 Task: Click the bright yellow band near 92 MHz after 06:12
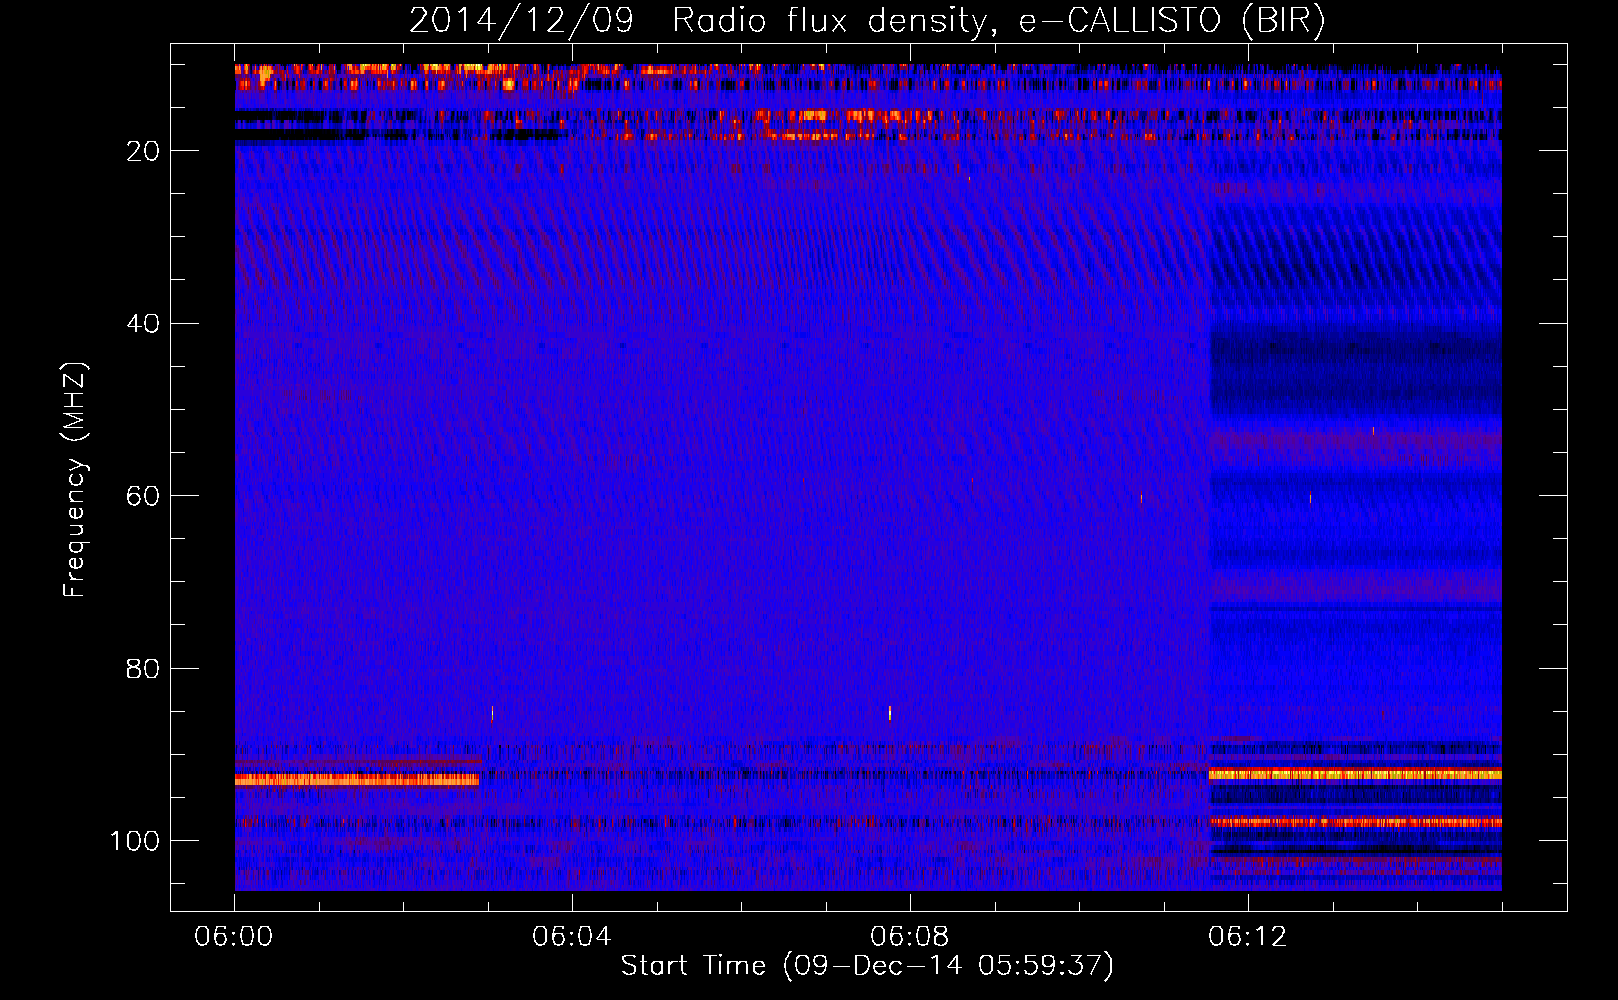(x=1355, y=775)
